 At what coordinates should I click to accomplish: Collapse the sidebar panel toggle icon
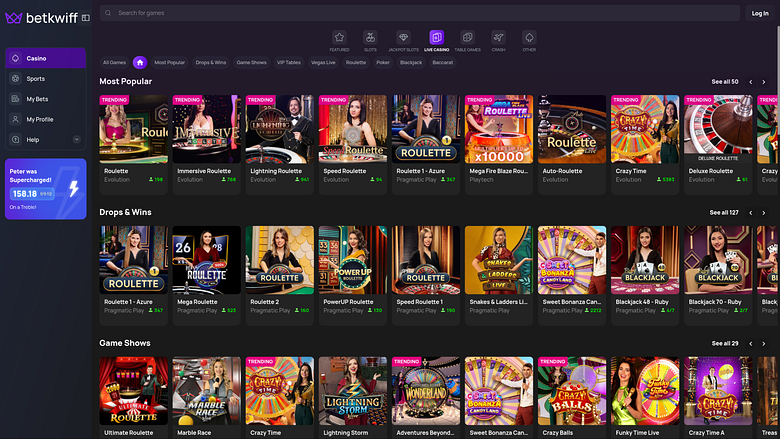pos(86,18)
